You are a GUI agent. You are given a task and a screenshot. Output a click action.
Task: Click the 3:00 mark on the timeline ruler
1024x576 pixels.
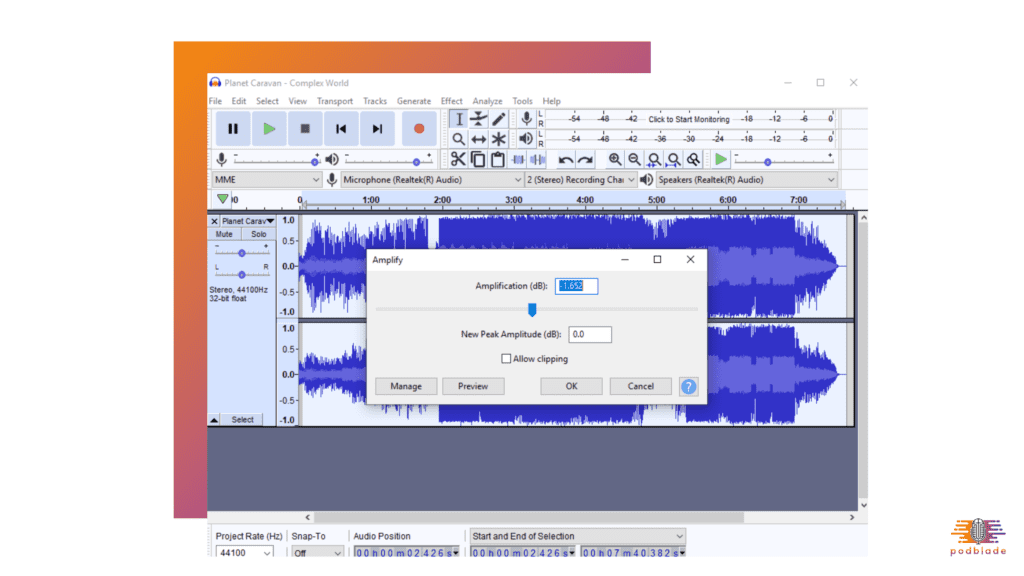pos(513,200)
